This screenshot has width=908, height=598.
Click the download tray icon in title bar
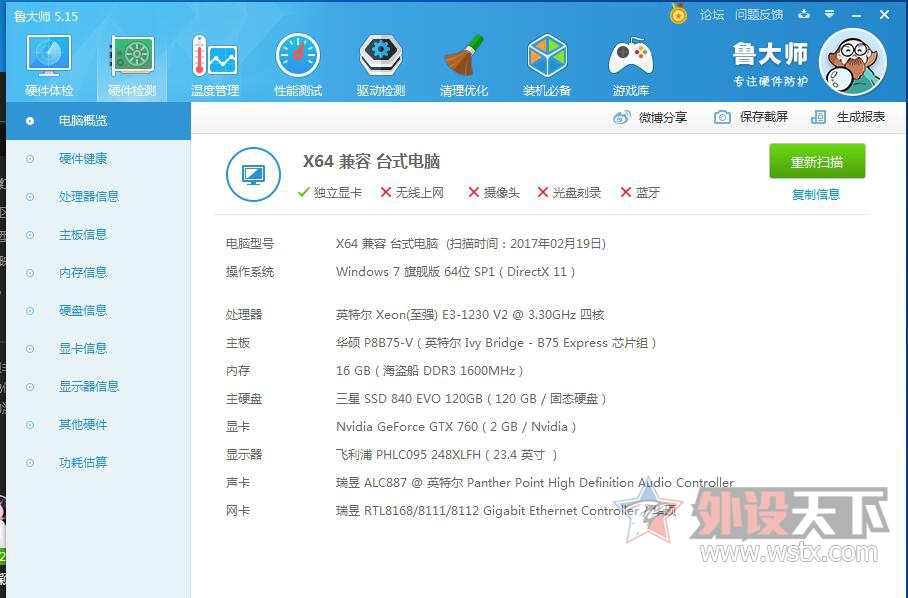pyautogui.click(x=804, y=15)
